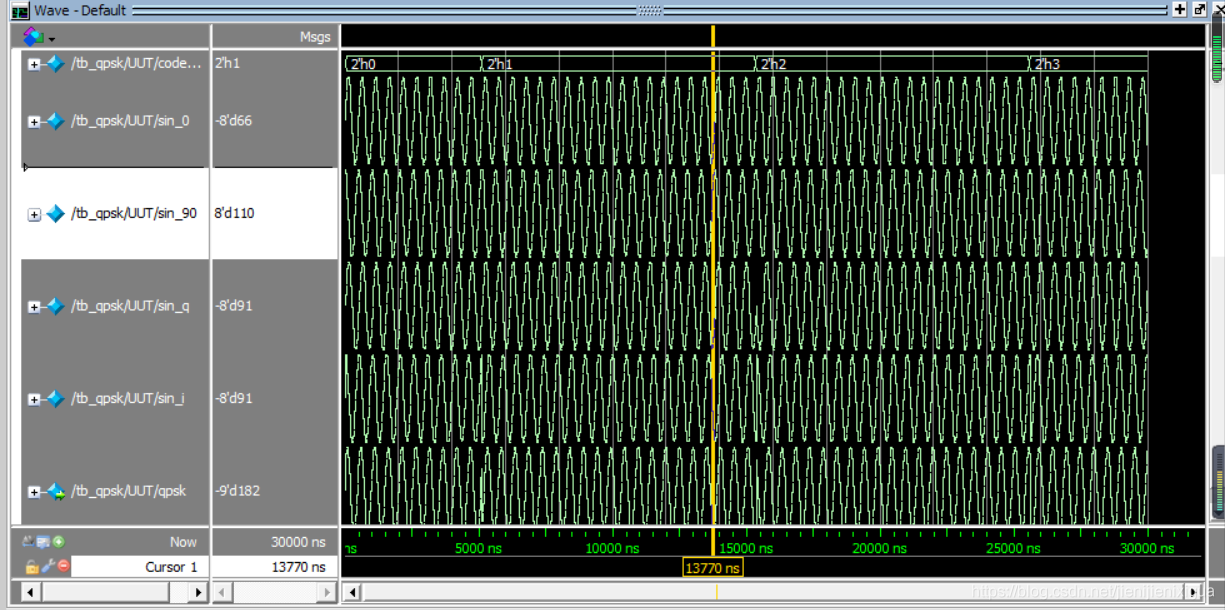1225x610 pixels.
Task: Click the 13770 ns cursor time label
Action: [713, 568]
